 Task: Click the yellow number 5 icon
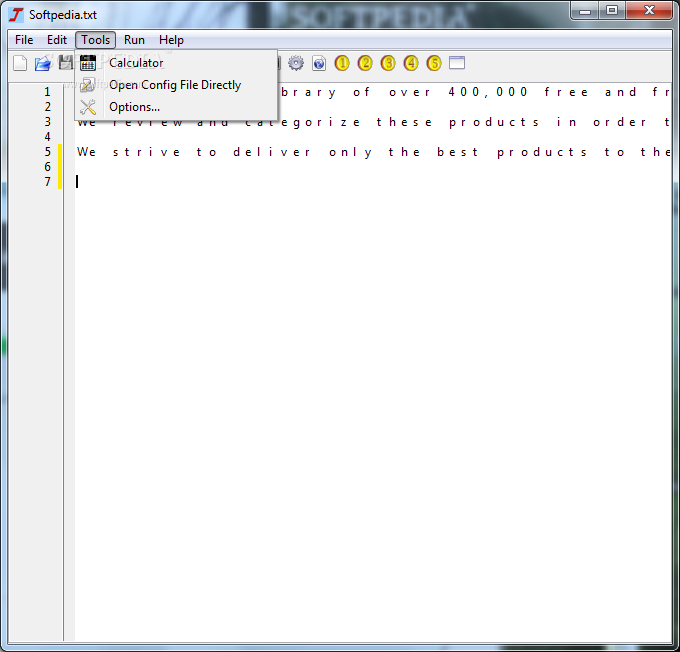pos(434,63)
